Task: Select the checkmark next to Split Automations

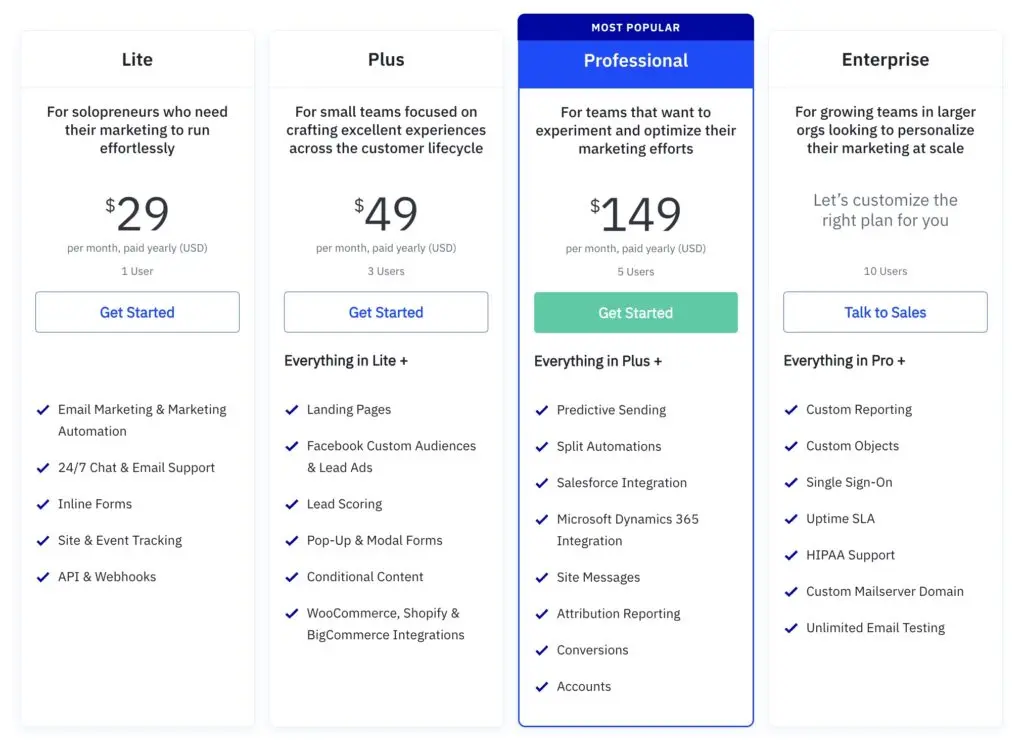Action: [541, 446]
